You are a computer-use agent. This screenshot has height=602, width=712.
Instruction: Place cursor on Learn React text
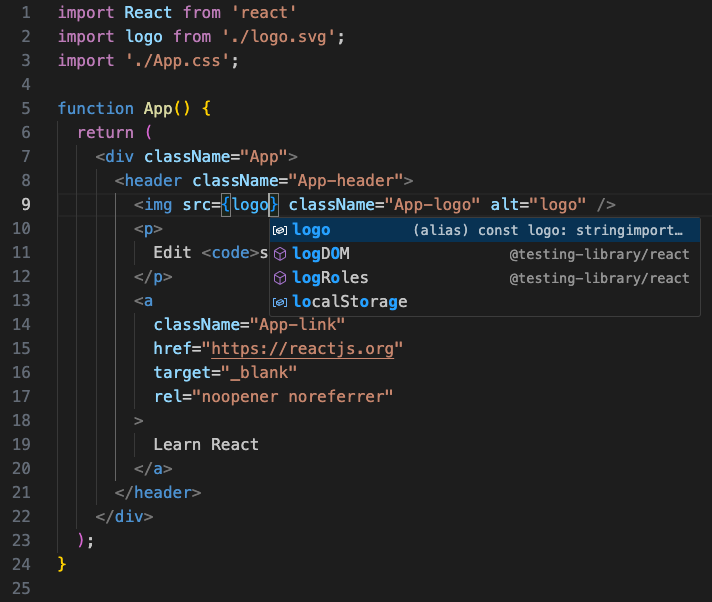pyautogui.click(x=205, y=444)
